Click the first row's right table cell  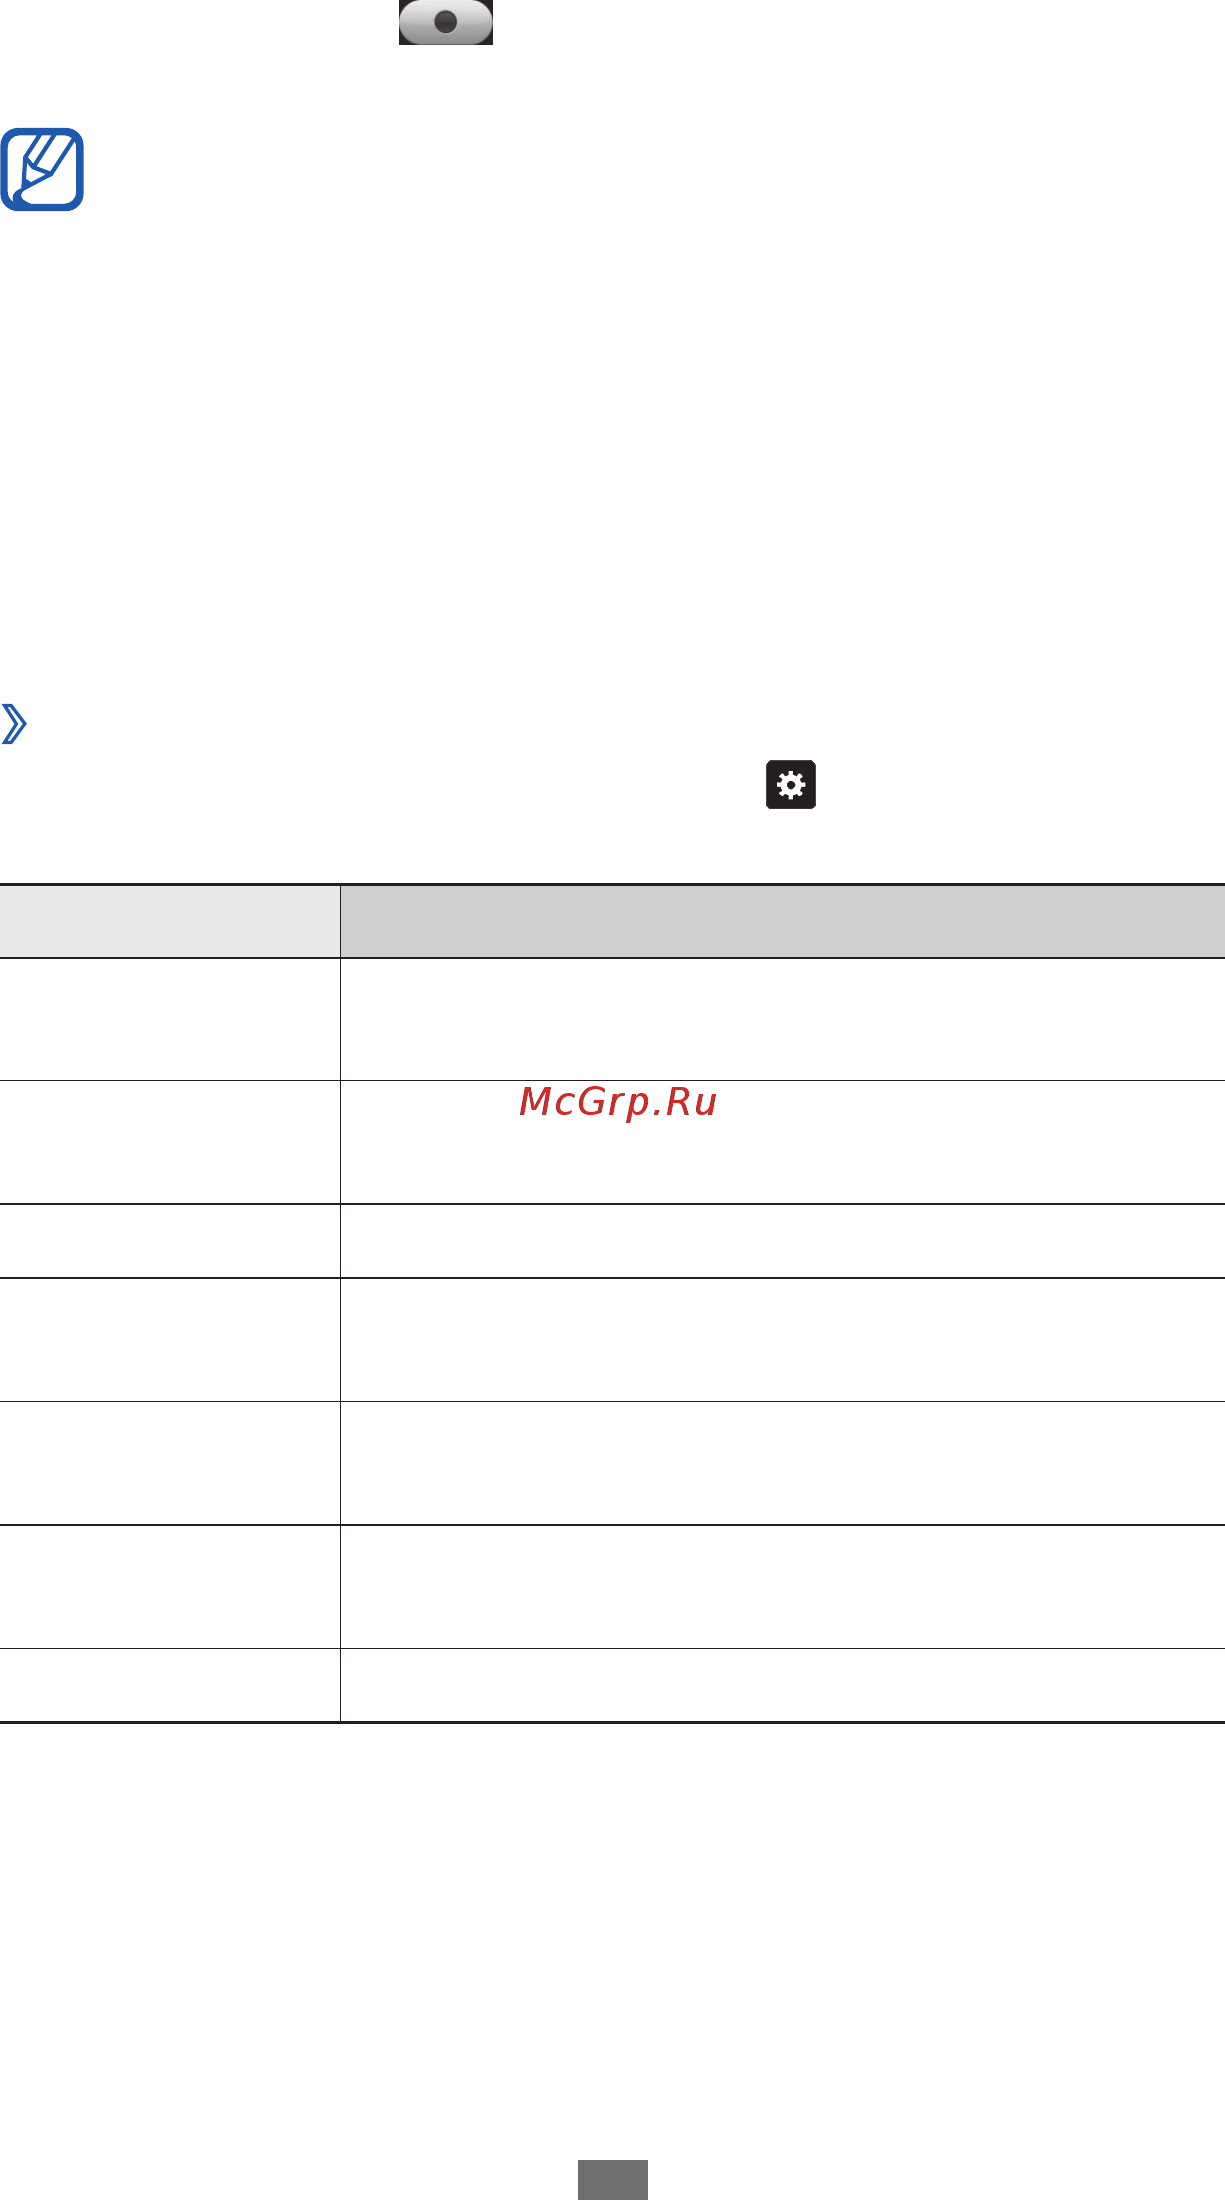pyautogui.click(x=783, y=1019)
